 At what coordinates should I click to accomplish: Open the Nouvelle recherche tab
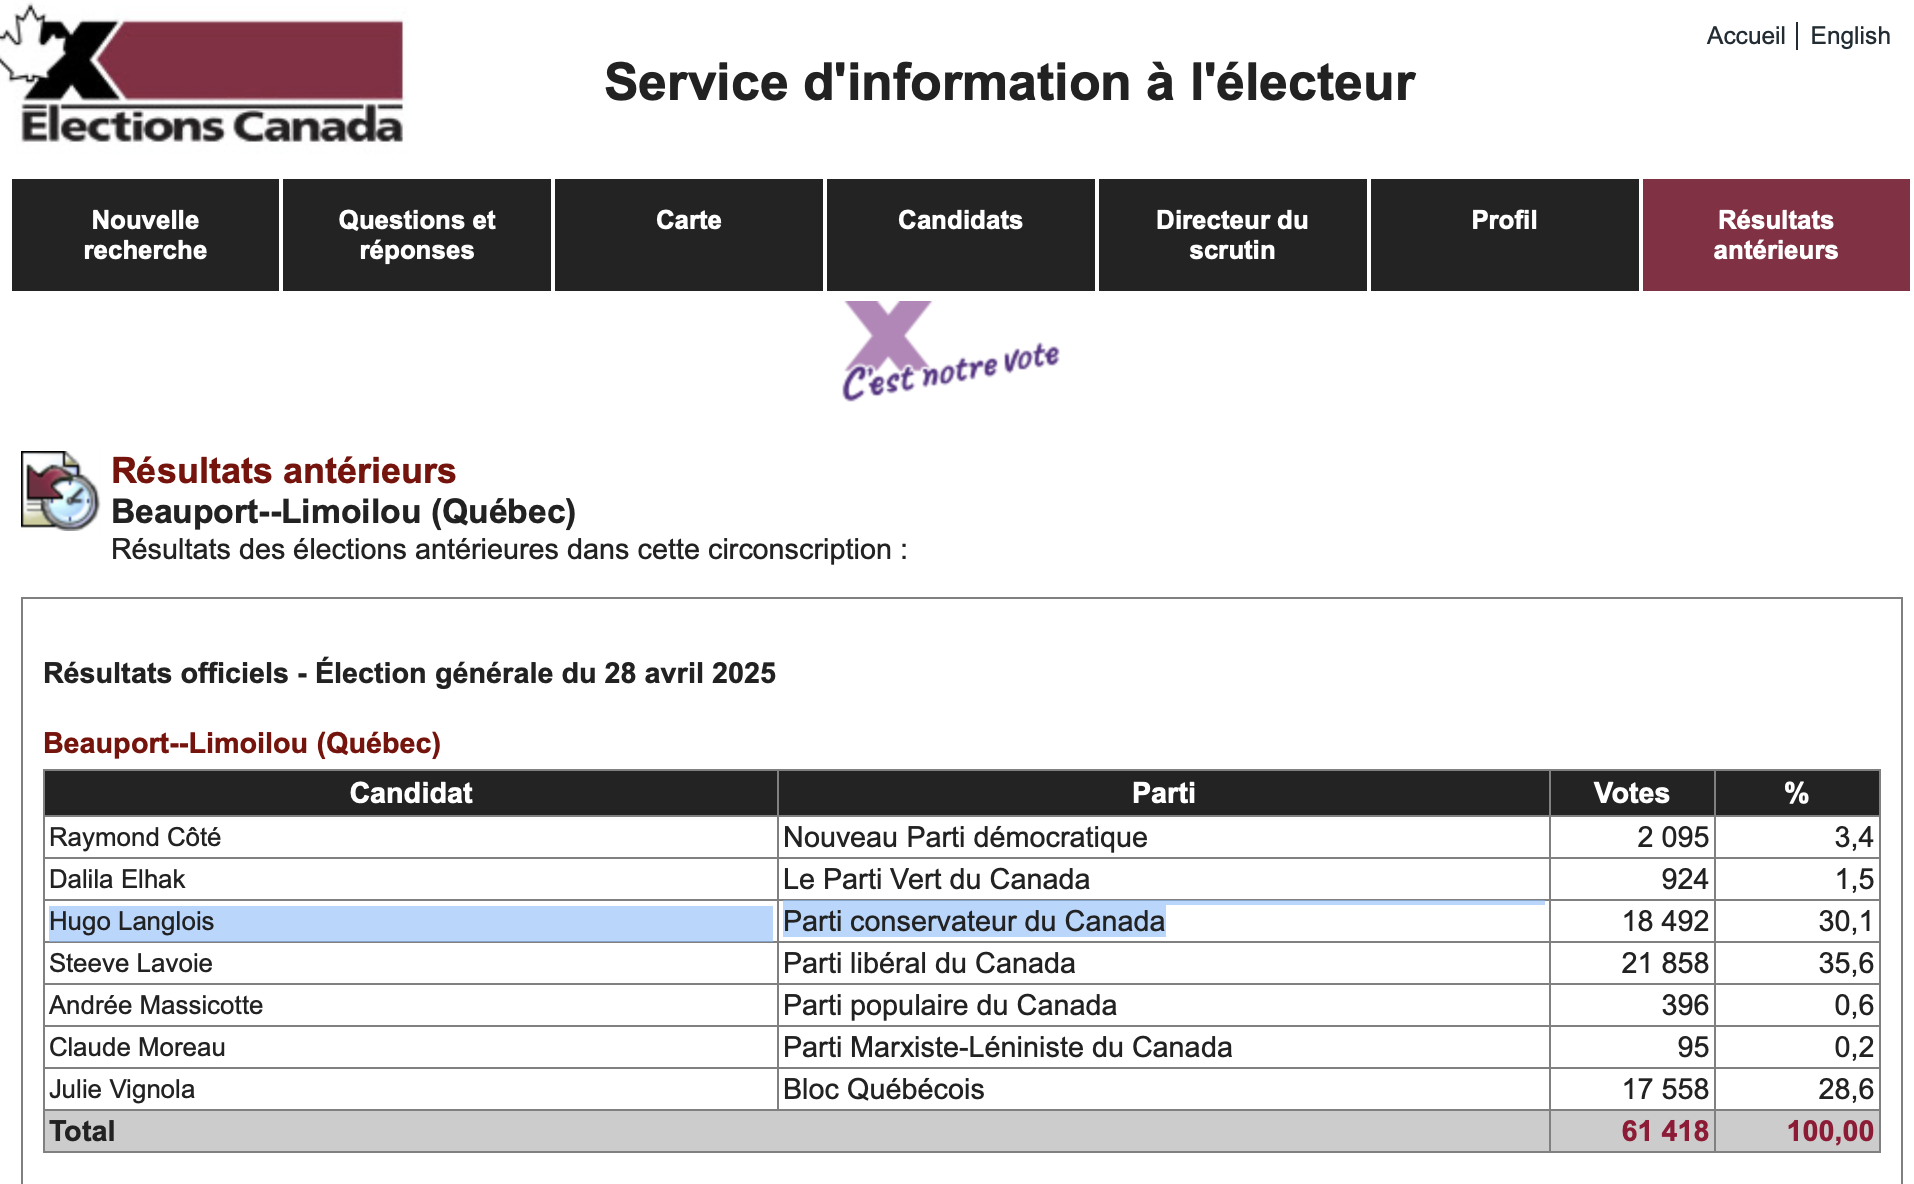coord(145,235)
